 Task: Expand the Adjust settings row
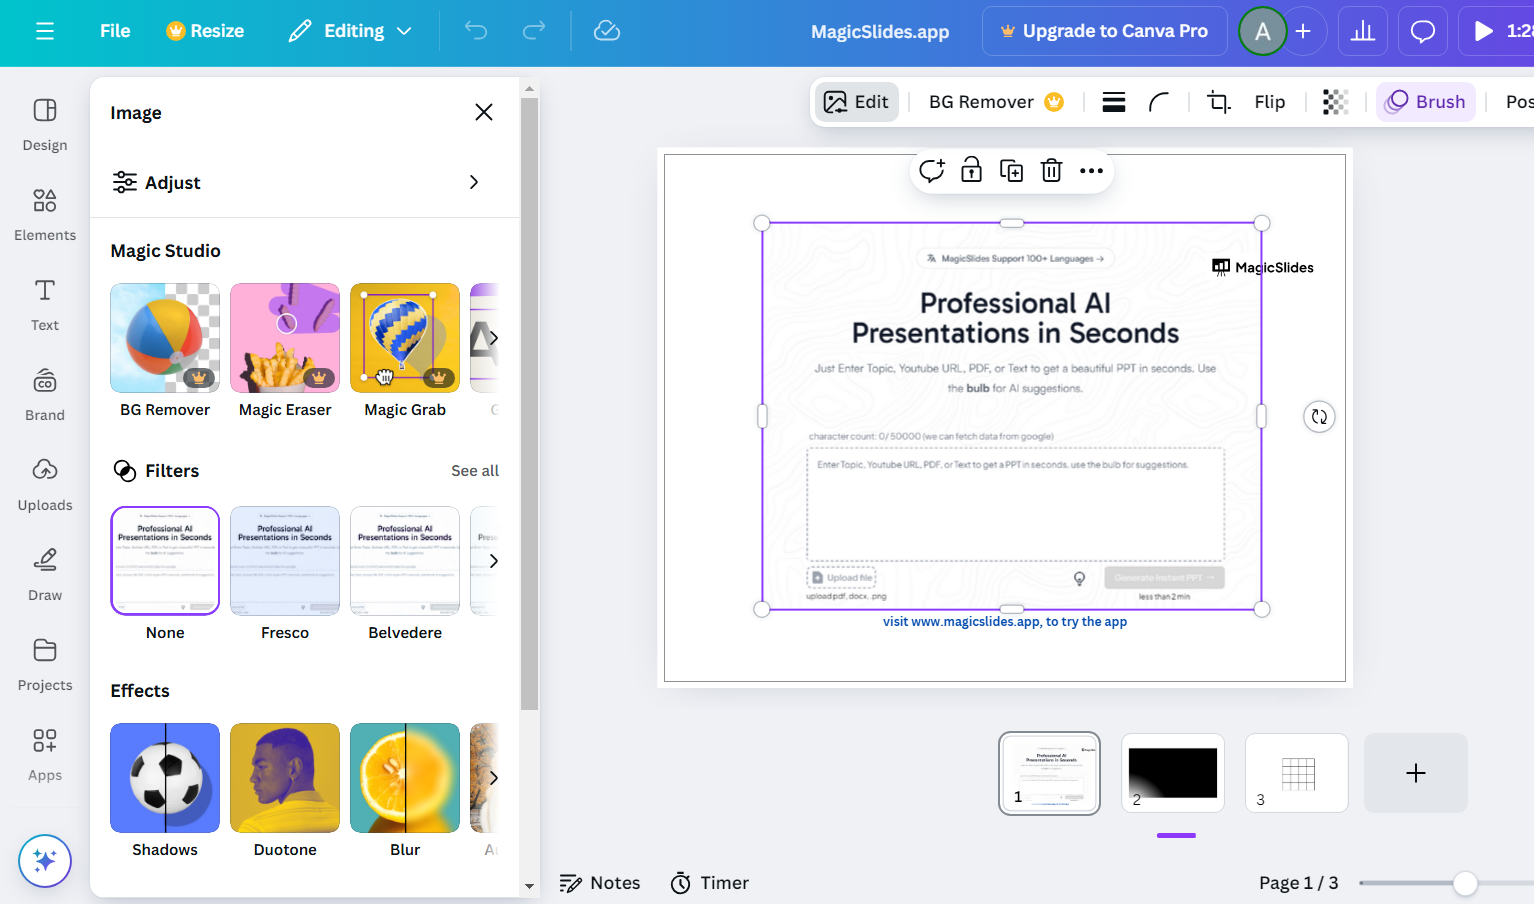305,182
